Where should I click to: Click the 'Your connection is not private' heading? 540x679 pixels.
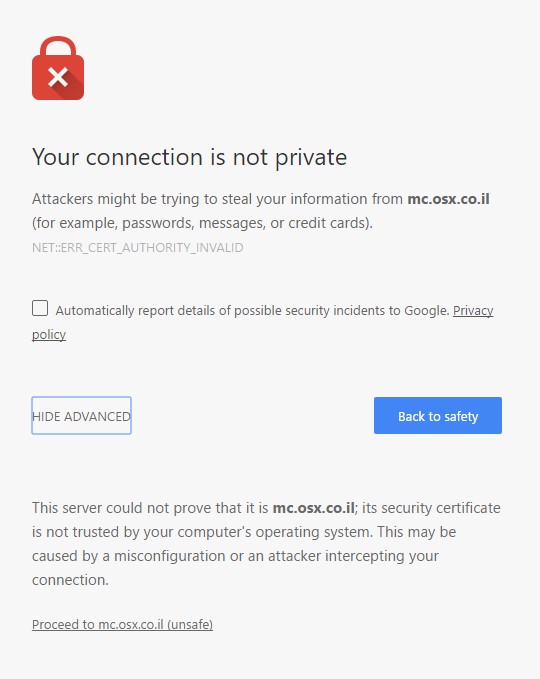click(190, 157)
